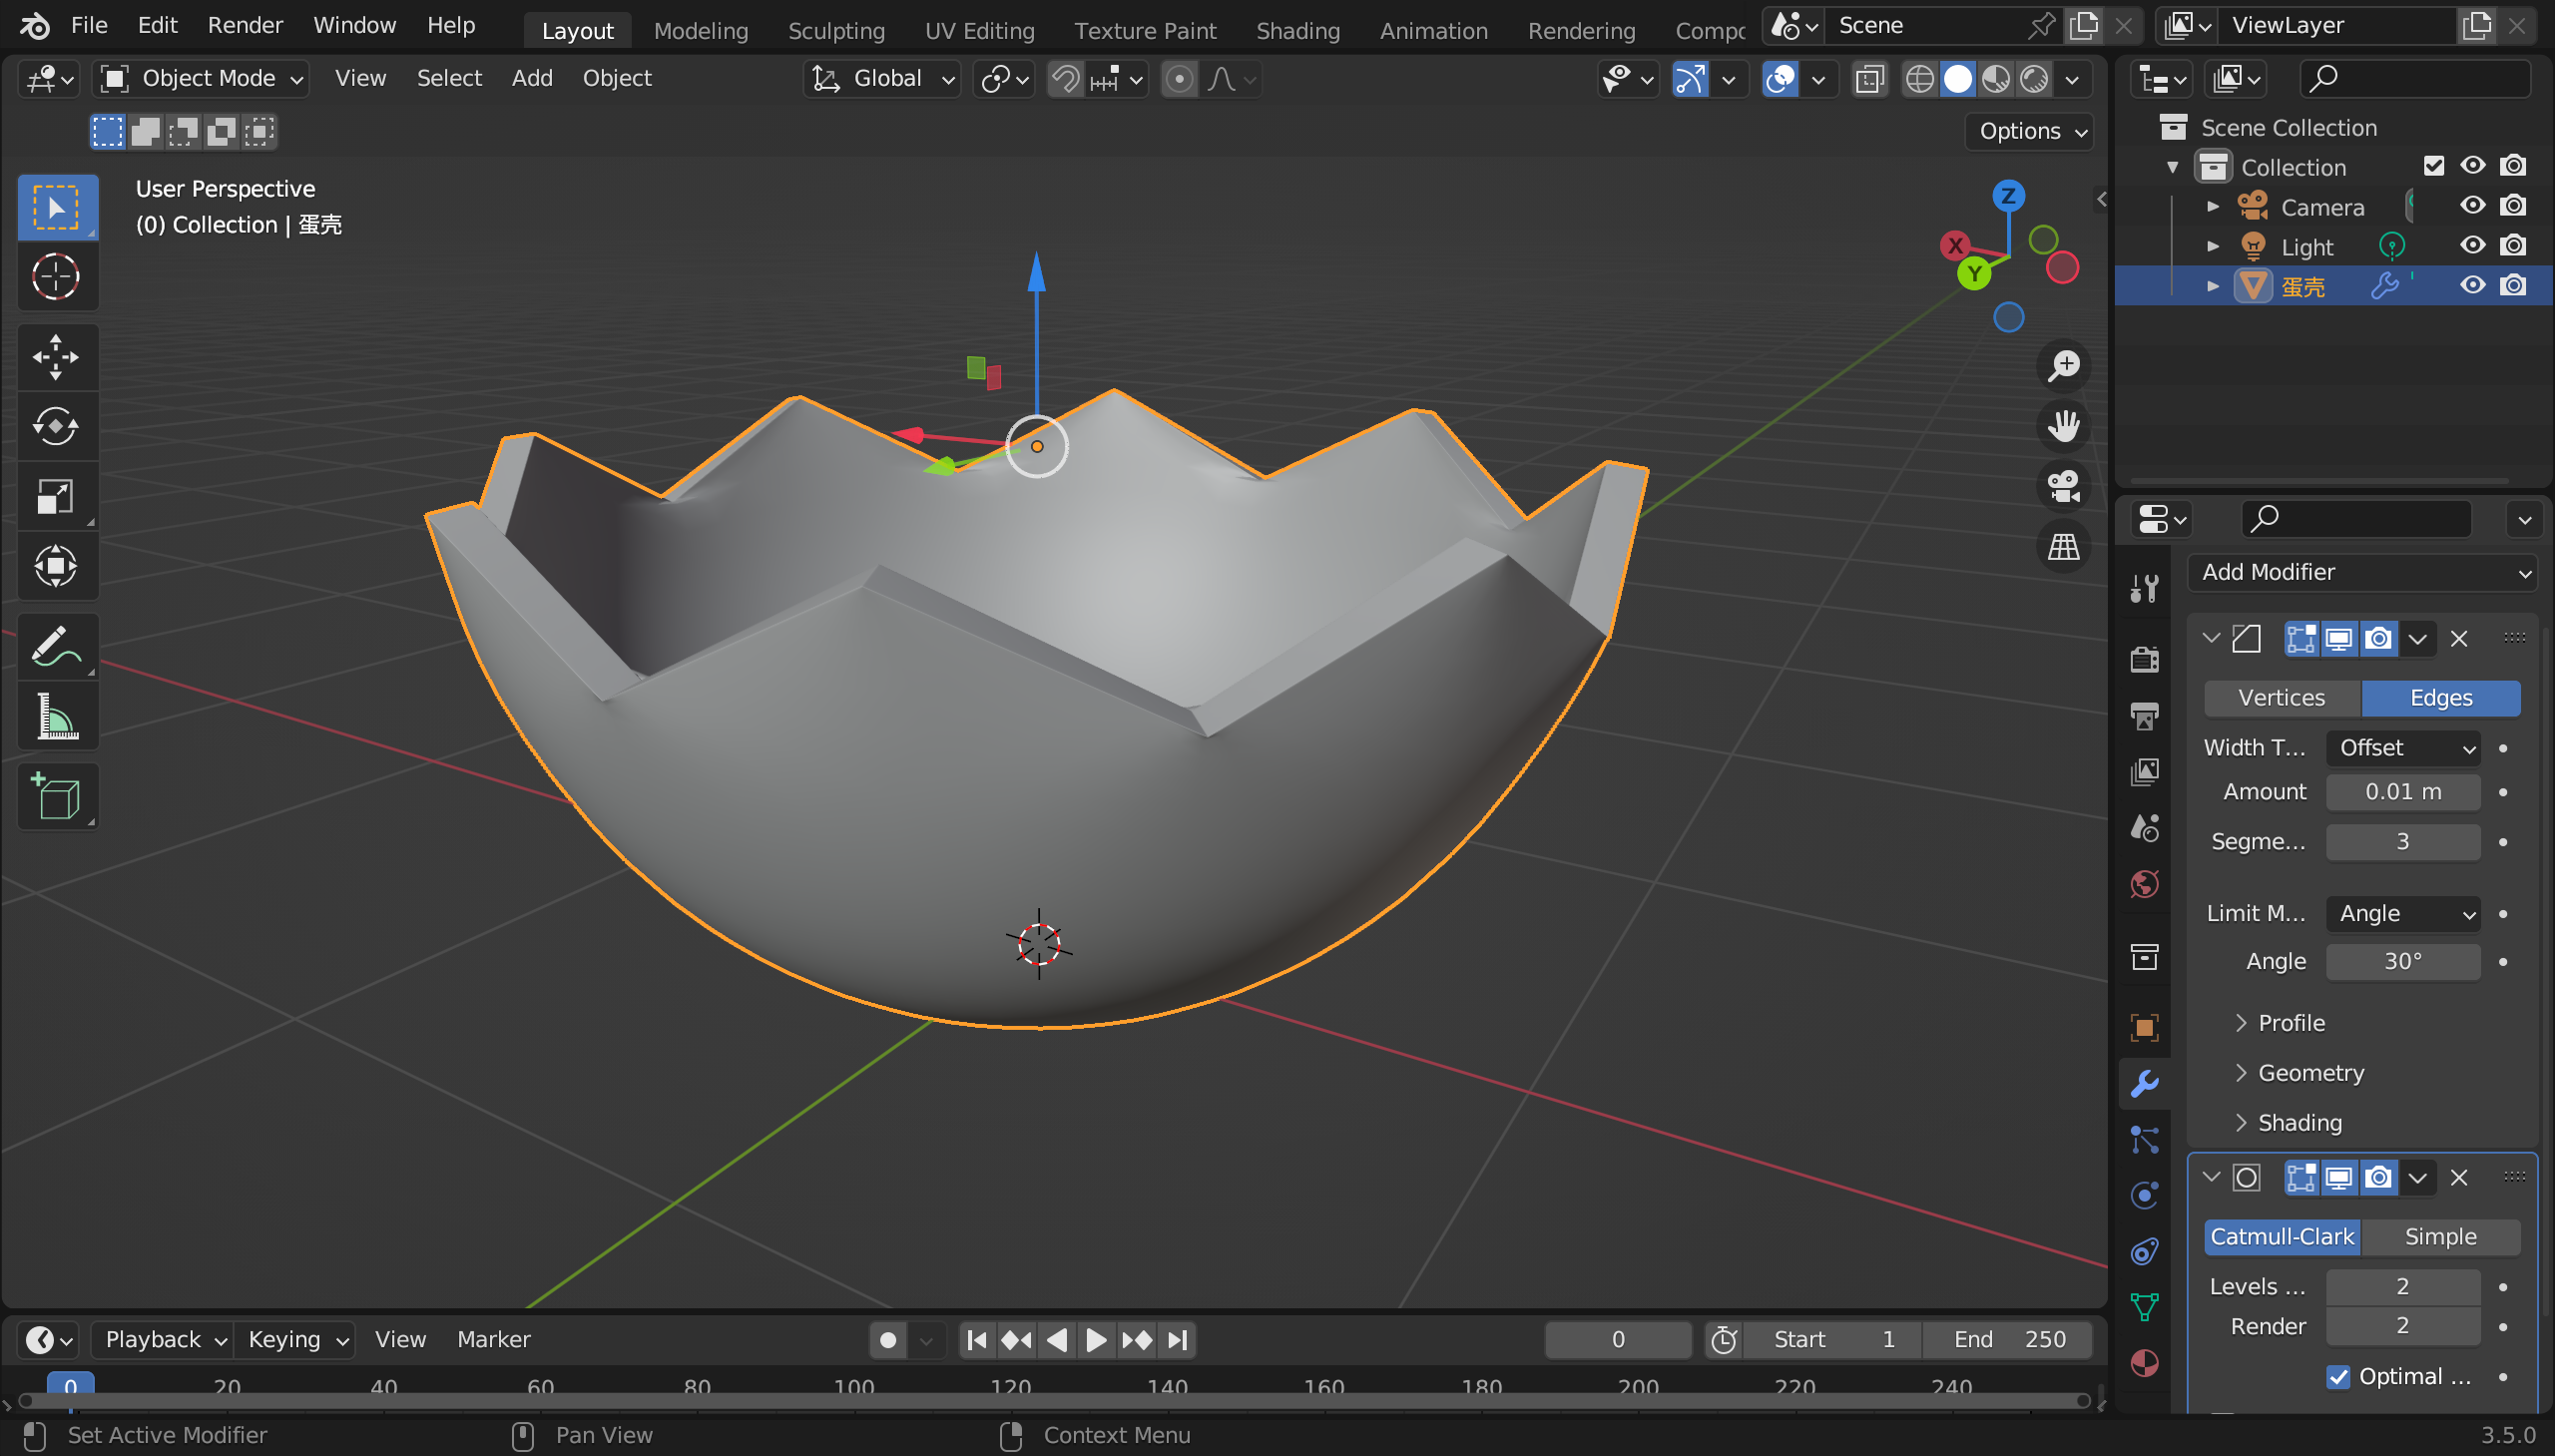Jump to the timeline end frame
The height and width of the screenshot is (1456, 2555).
pos(1178,1340)
